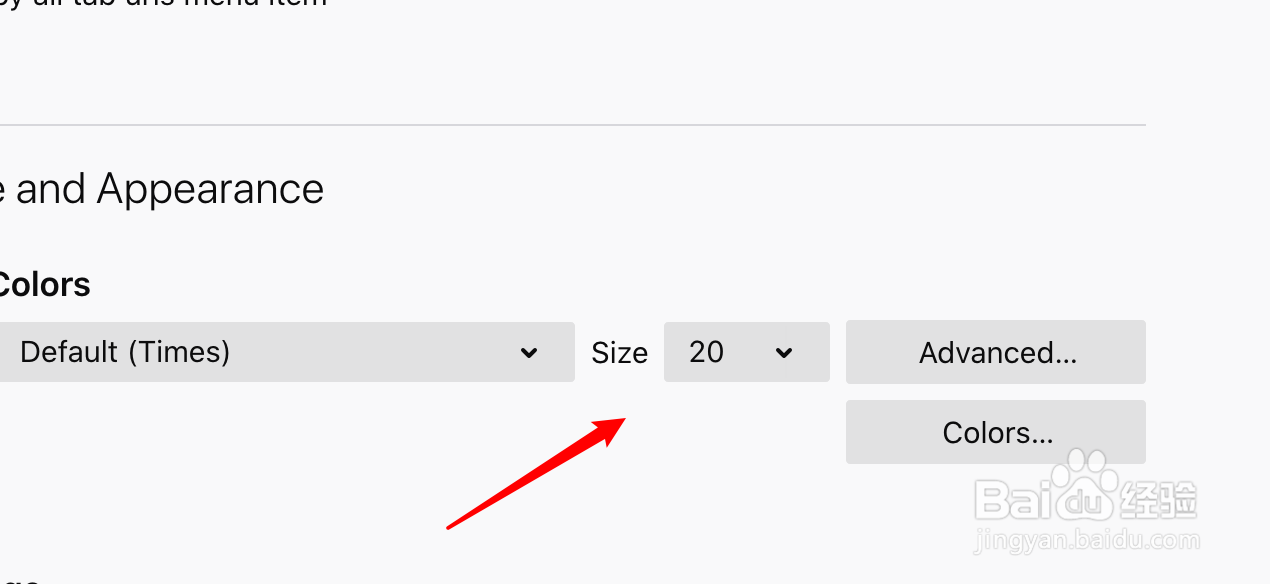Image resolution: width=1270 pixels, height=584 pixels.
Task: Click the chevron arrow beside Default (Times)
Action: (530, 353)
